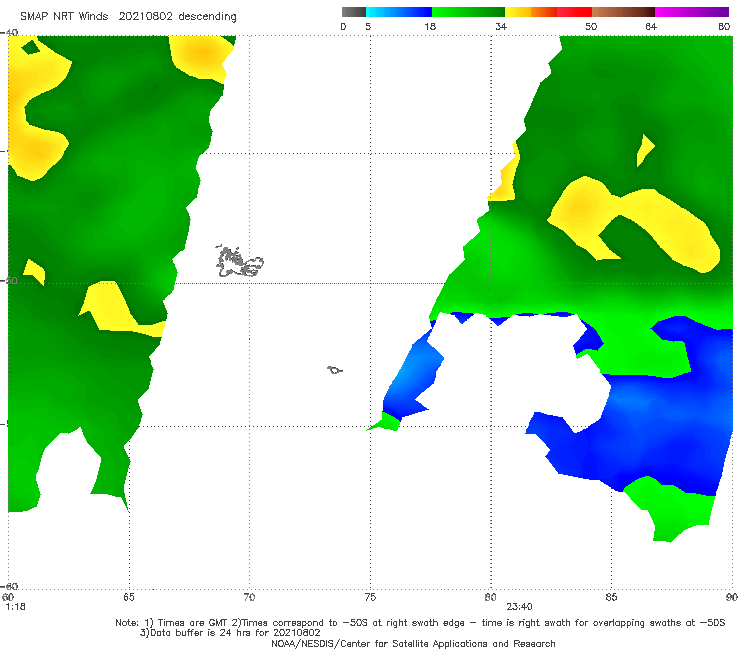
Task: Click the latitude label "-50" on left axis
Action: point(10,281)
